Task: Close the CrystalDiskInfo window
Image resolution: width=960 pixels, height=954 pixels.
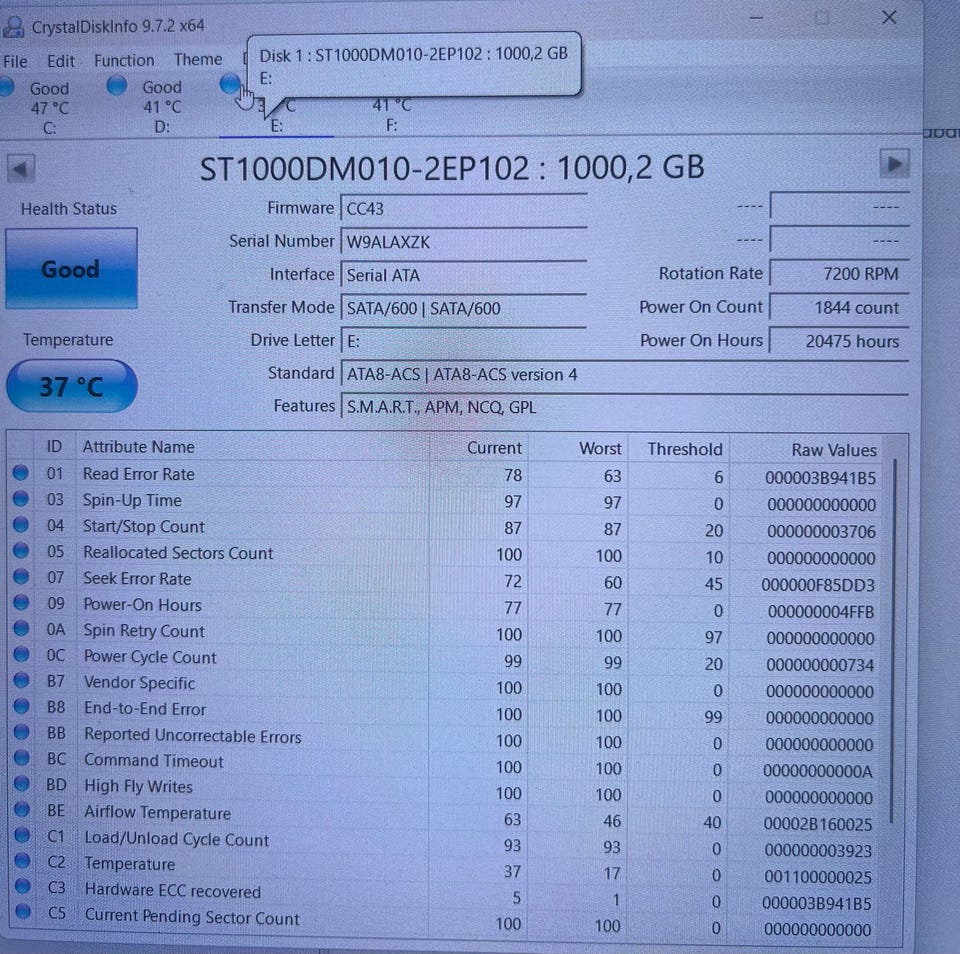Action: tap(889, 17)
